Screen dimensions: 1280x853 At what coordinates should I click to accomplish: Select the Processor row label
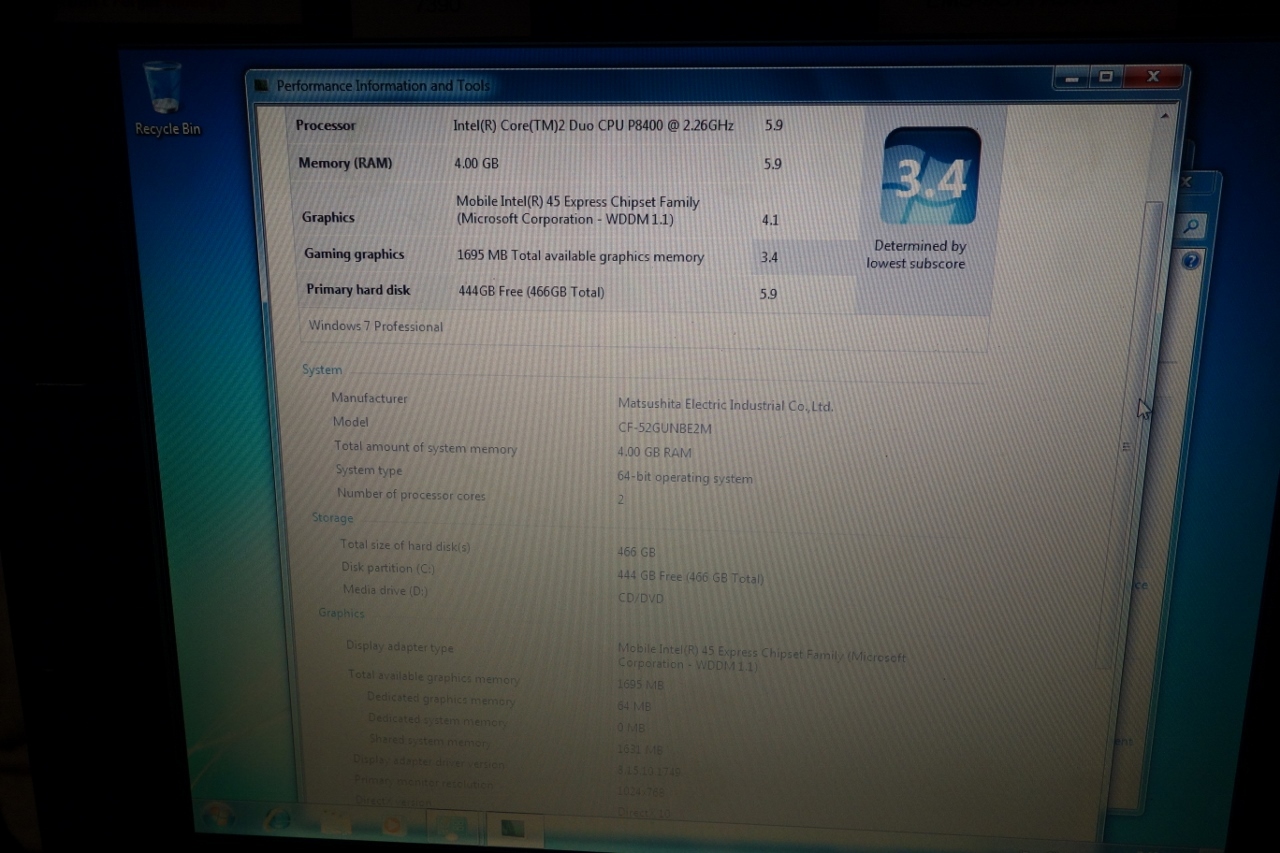pos(325,126)
